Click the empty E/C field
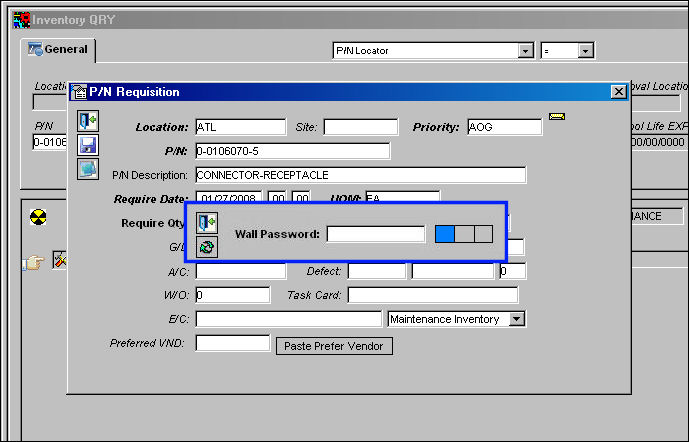This screenshot has height=442, width=689. [289, 319]
